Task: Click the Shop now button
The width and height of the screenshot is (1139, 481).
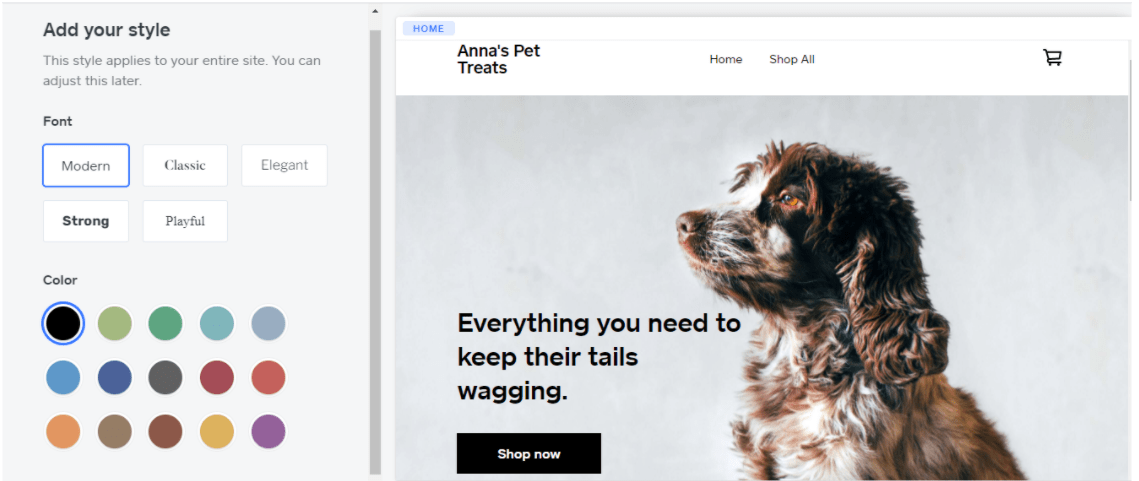Action: pos(529,453)
